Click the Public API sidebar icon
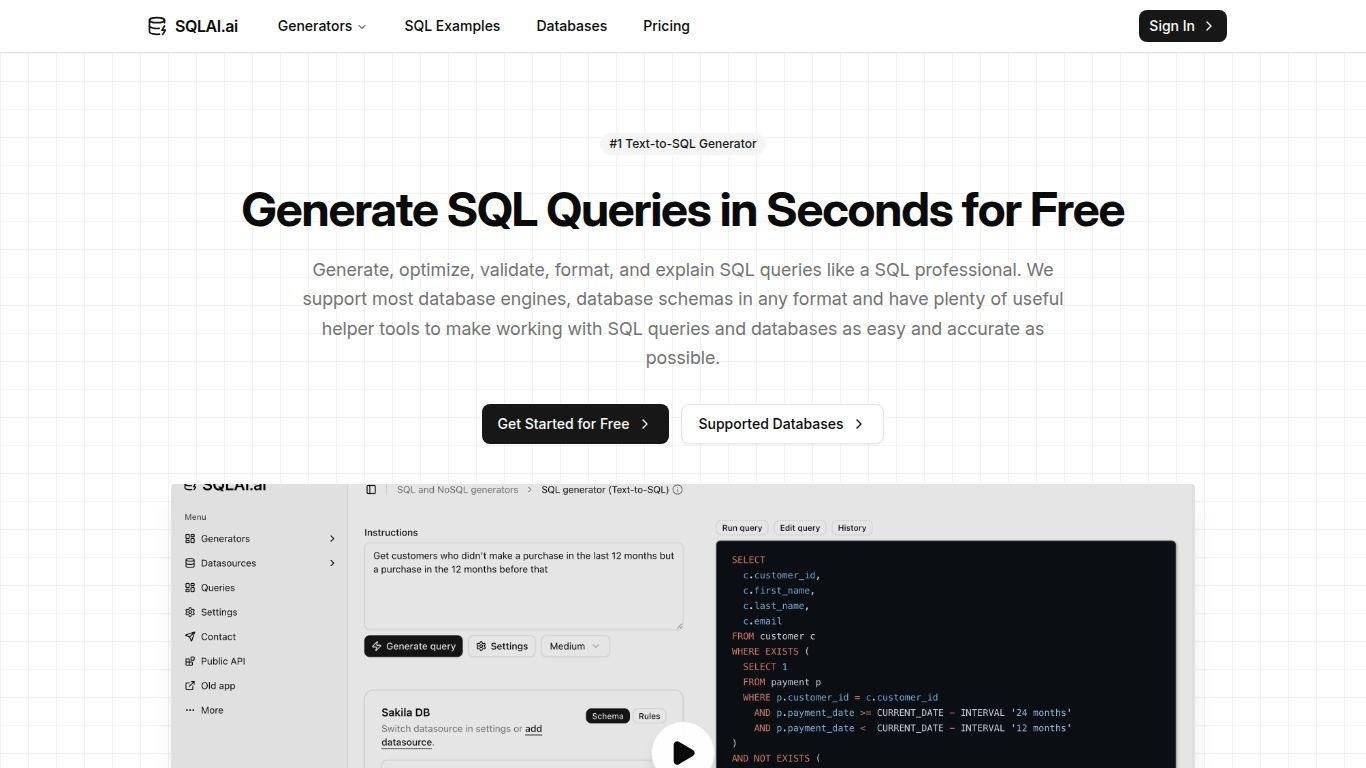Screen dimensions: 1366x768 click(x=190, y=661)
